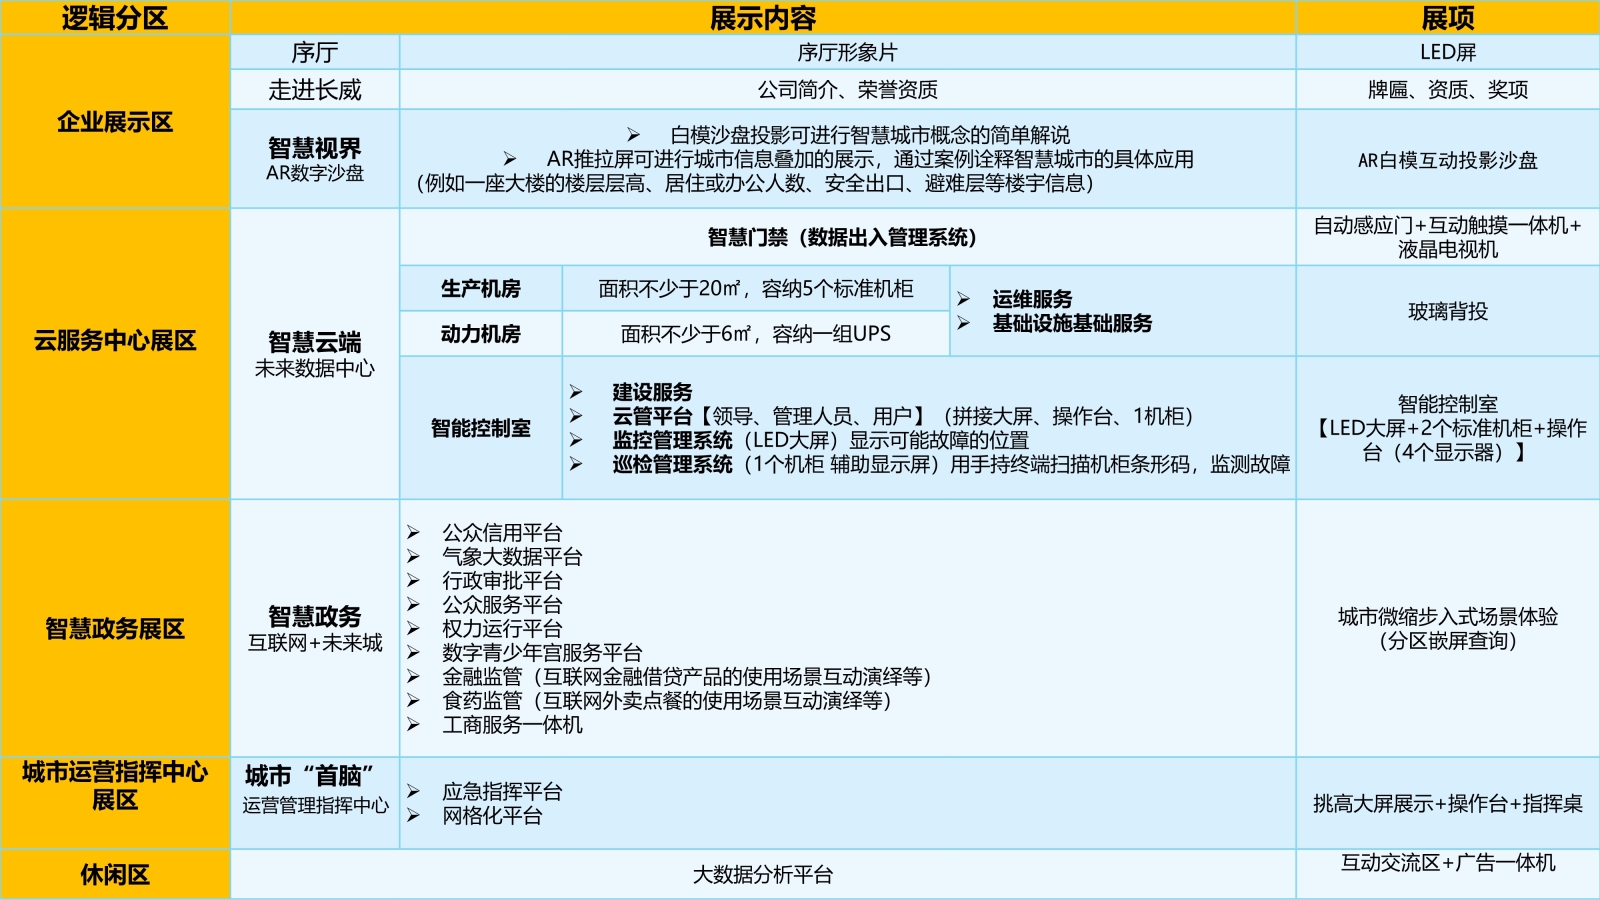Viewport: 1600px width, 900px height.
Task: Click the 逻辑分区 column header
Action: [x=115, y=18]
